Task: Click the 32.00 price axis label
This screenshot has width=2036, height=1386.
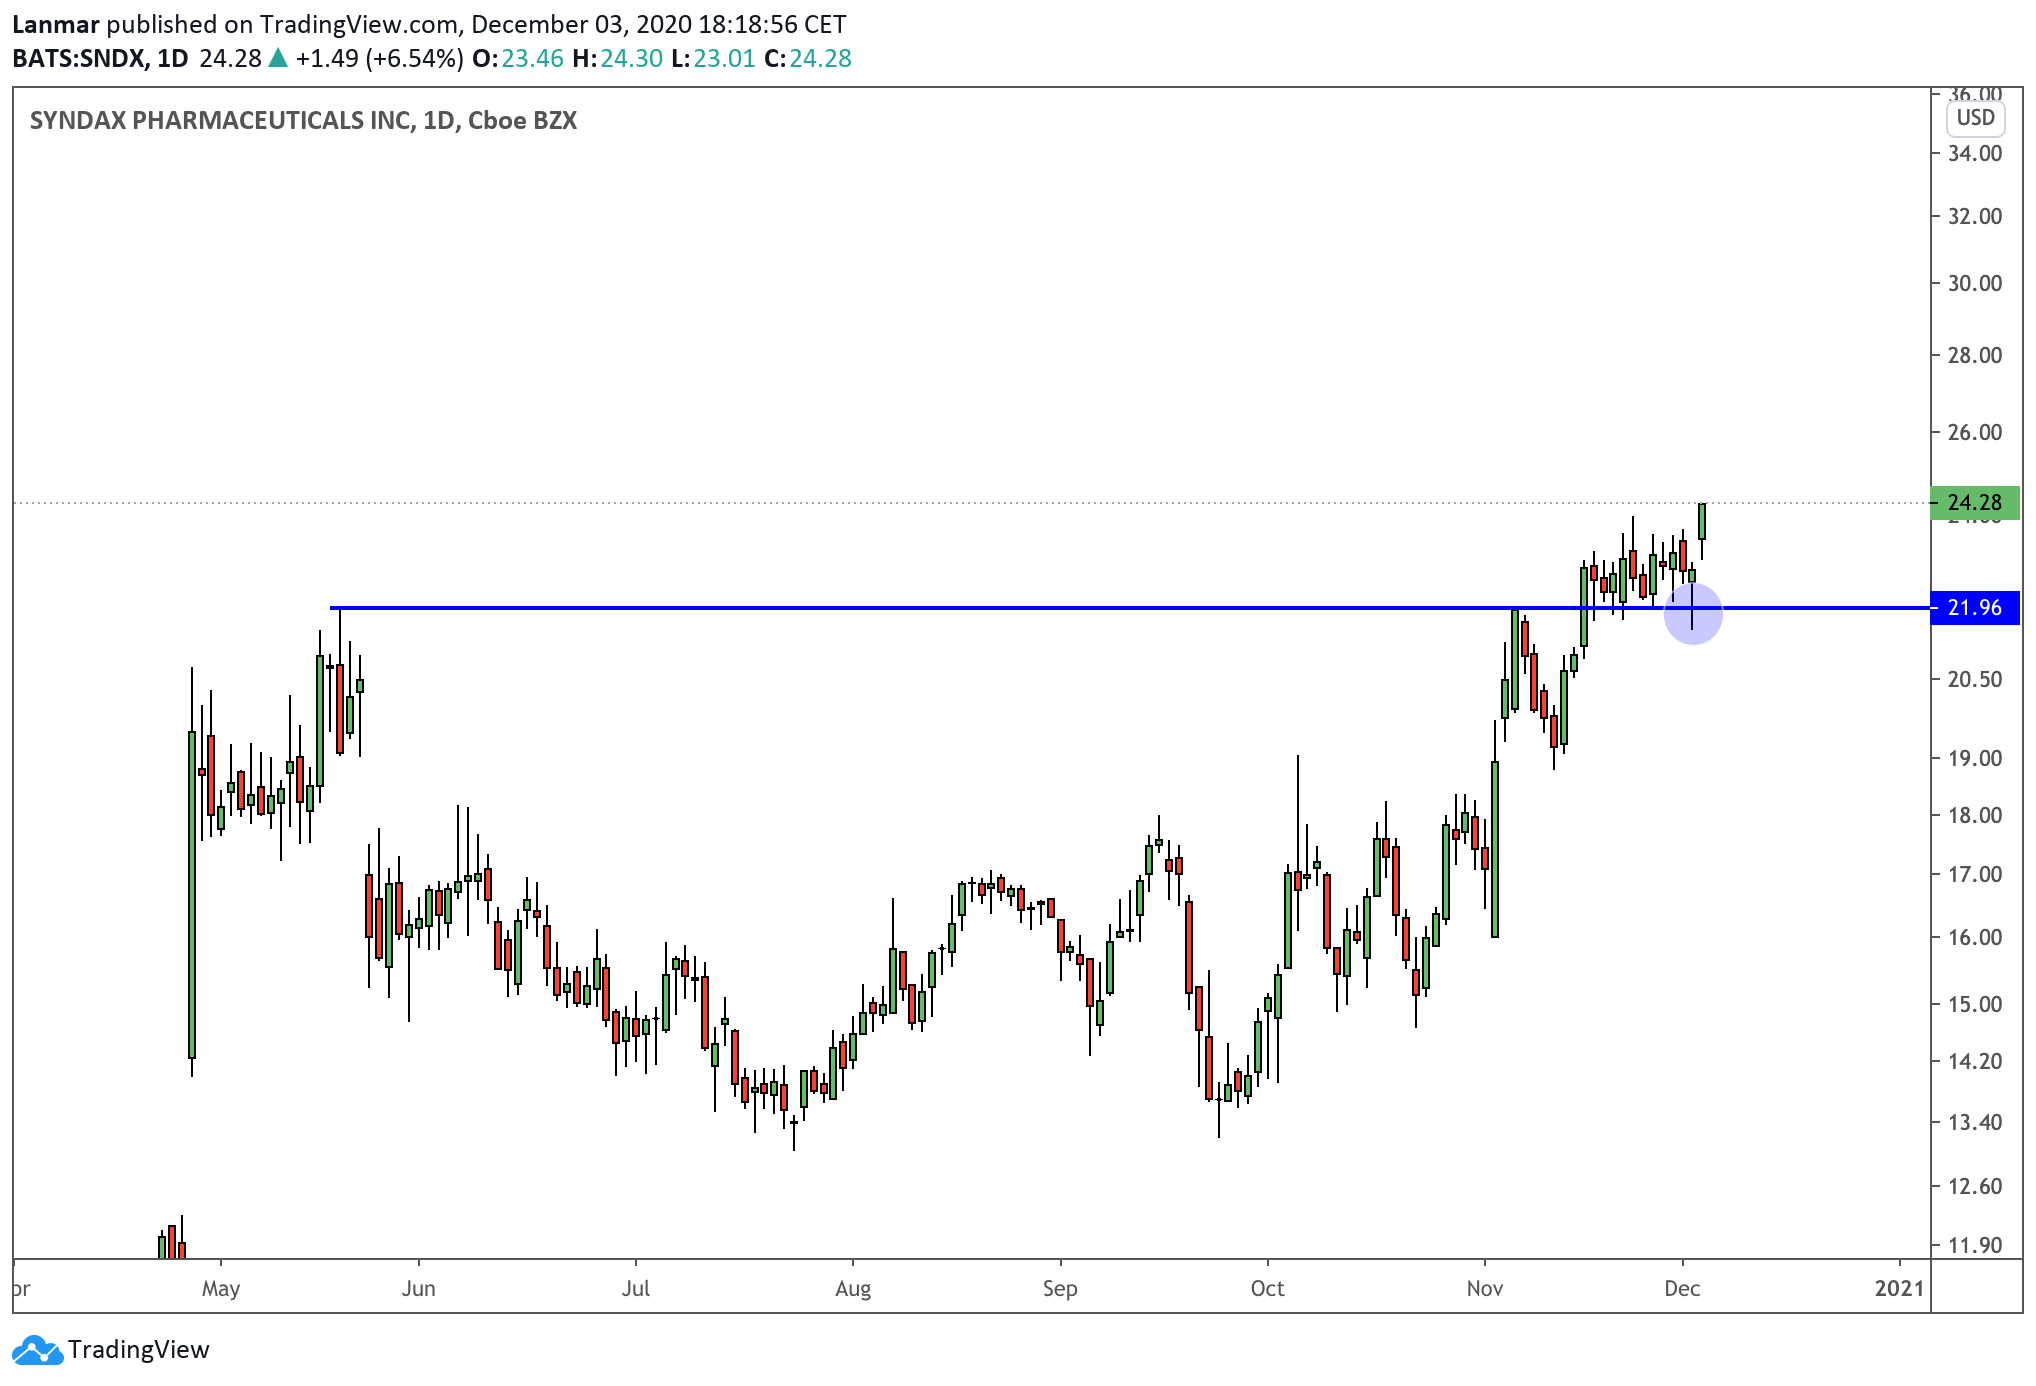Action: click(1974, 216)
